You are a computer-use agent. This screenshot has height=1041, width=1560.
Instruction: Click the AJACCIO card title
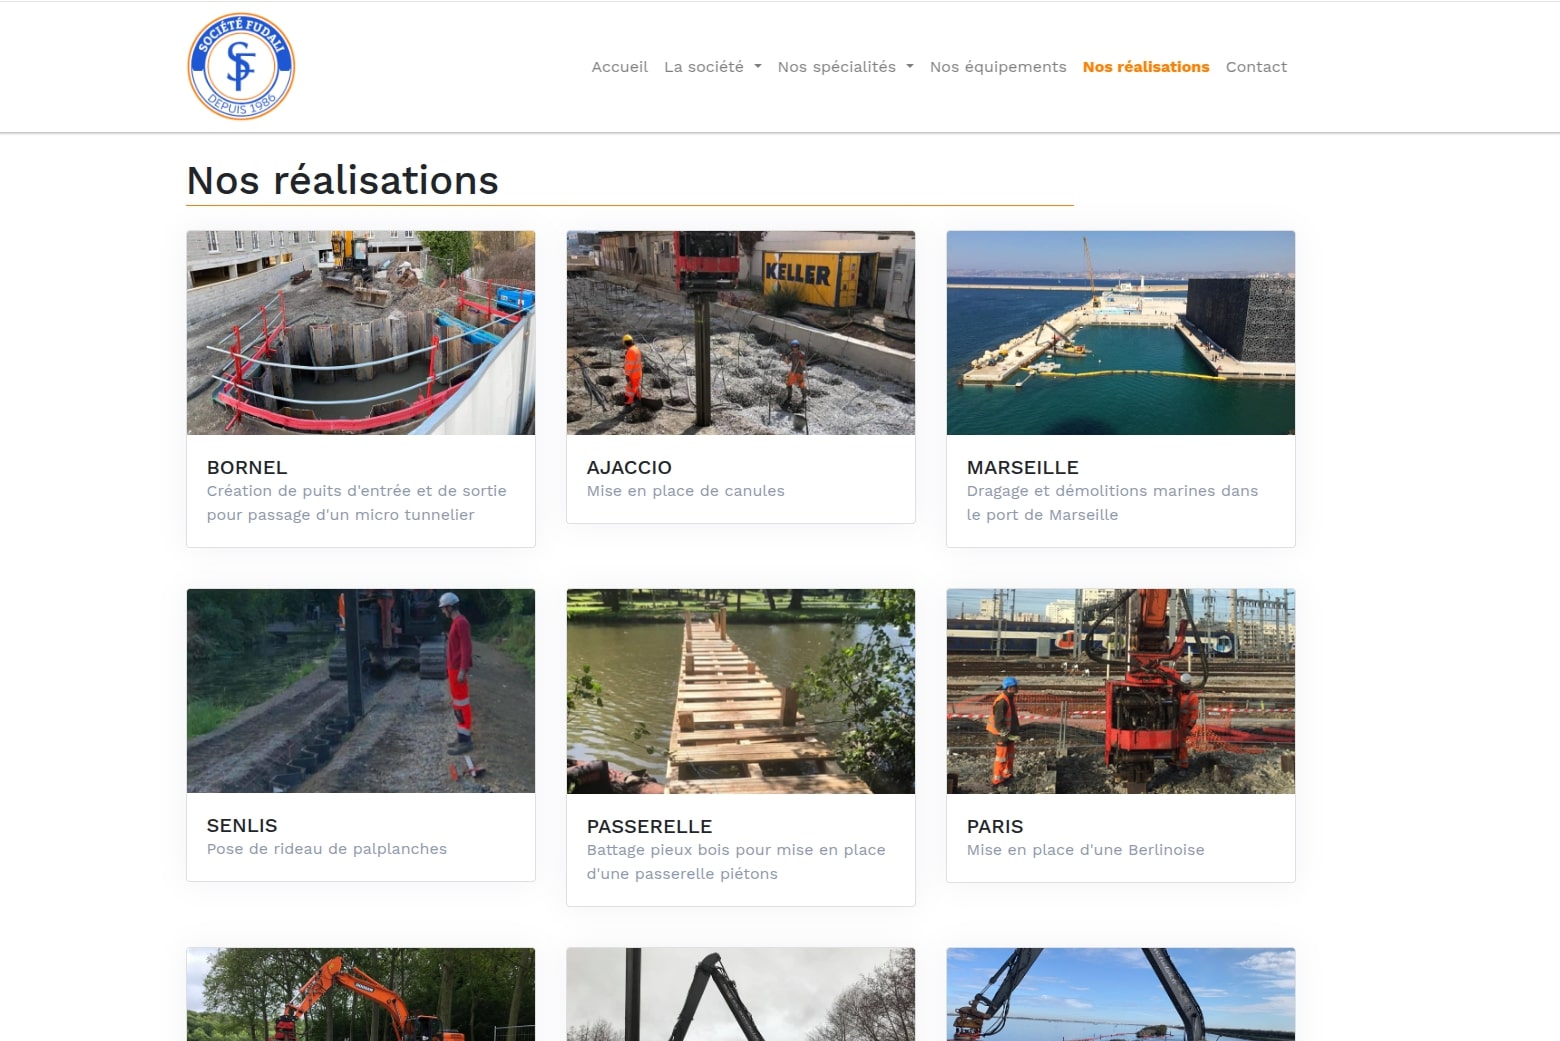(629, 467)
